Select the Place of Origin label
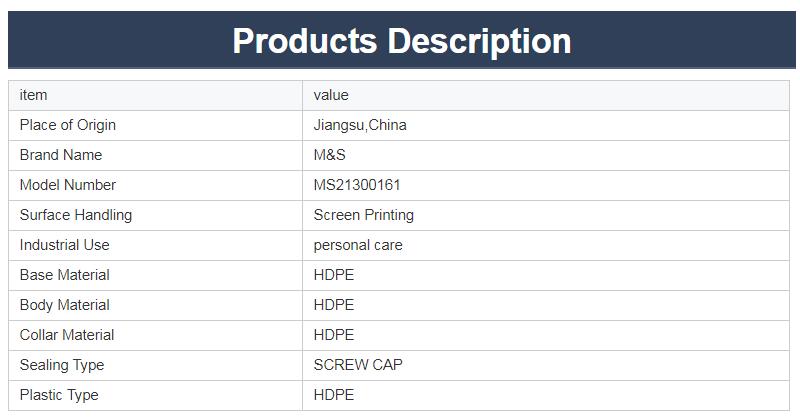The width and height of the screenshot is (800, 417). 68,125
